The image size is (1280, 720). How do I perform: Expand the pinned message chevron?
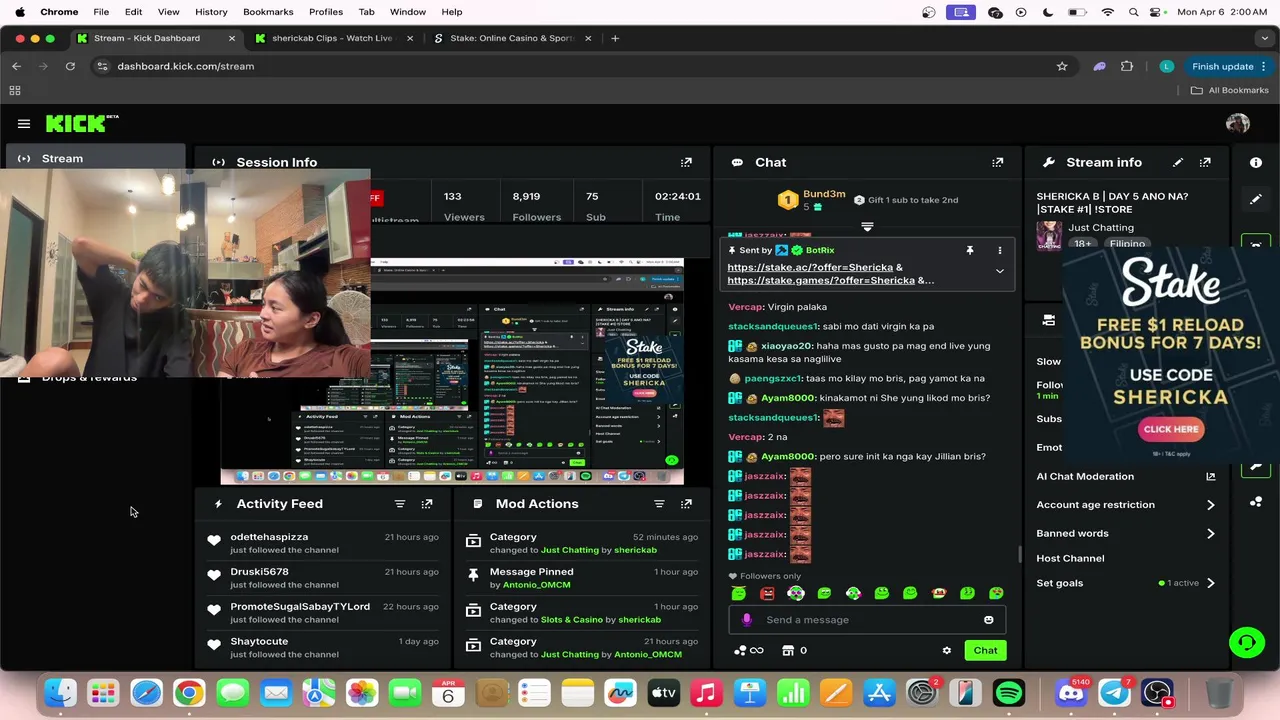click(999, 271)
